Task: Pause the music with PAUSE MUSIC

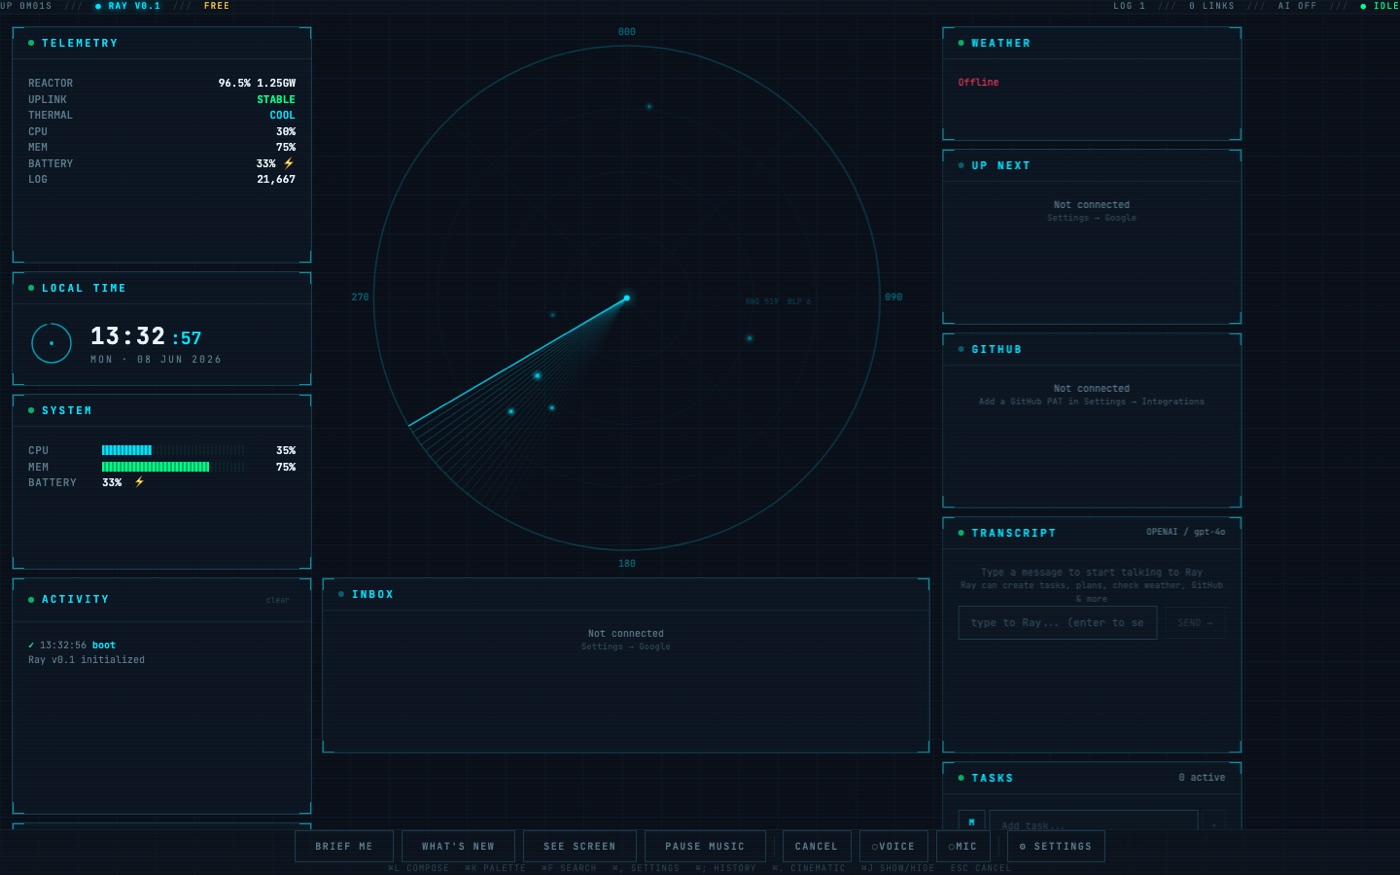Action: (x=705, y=846)
